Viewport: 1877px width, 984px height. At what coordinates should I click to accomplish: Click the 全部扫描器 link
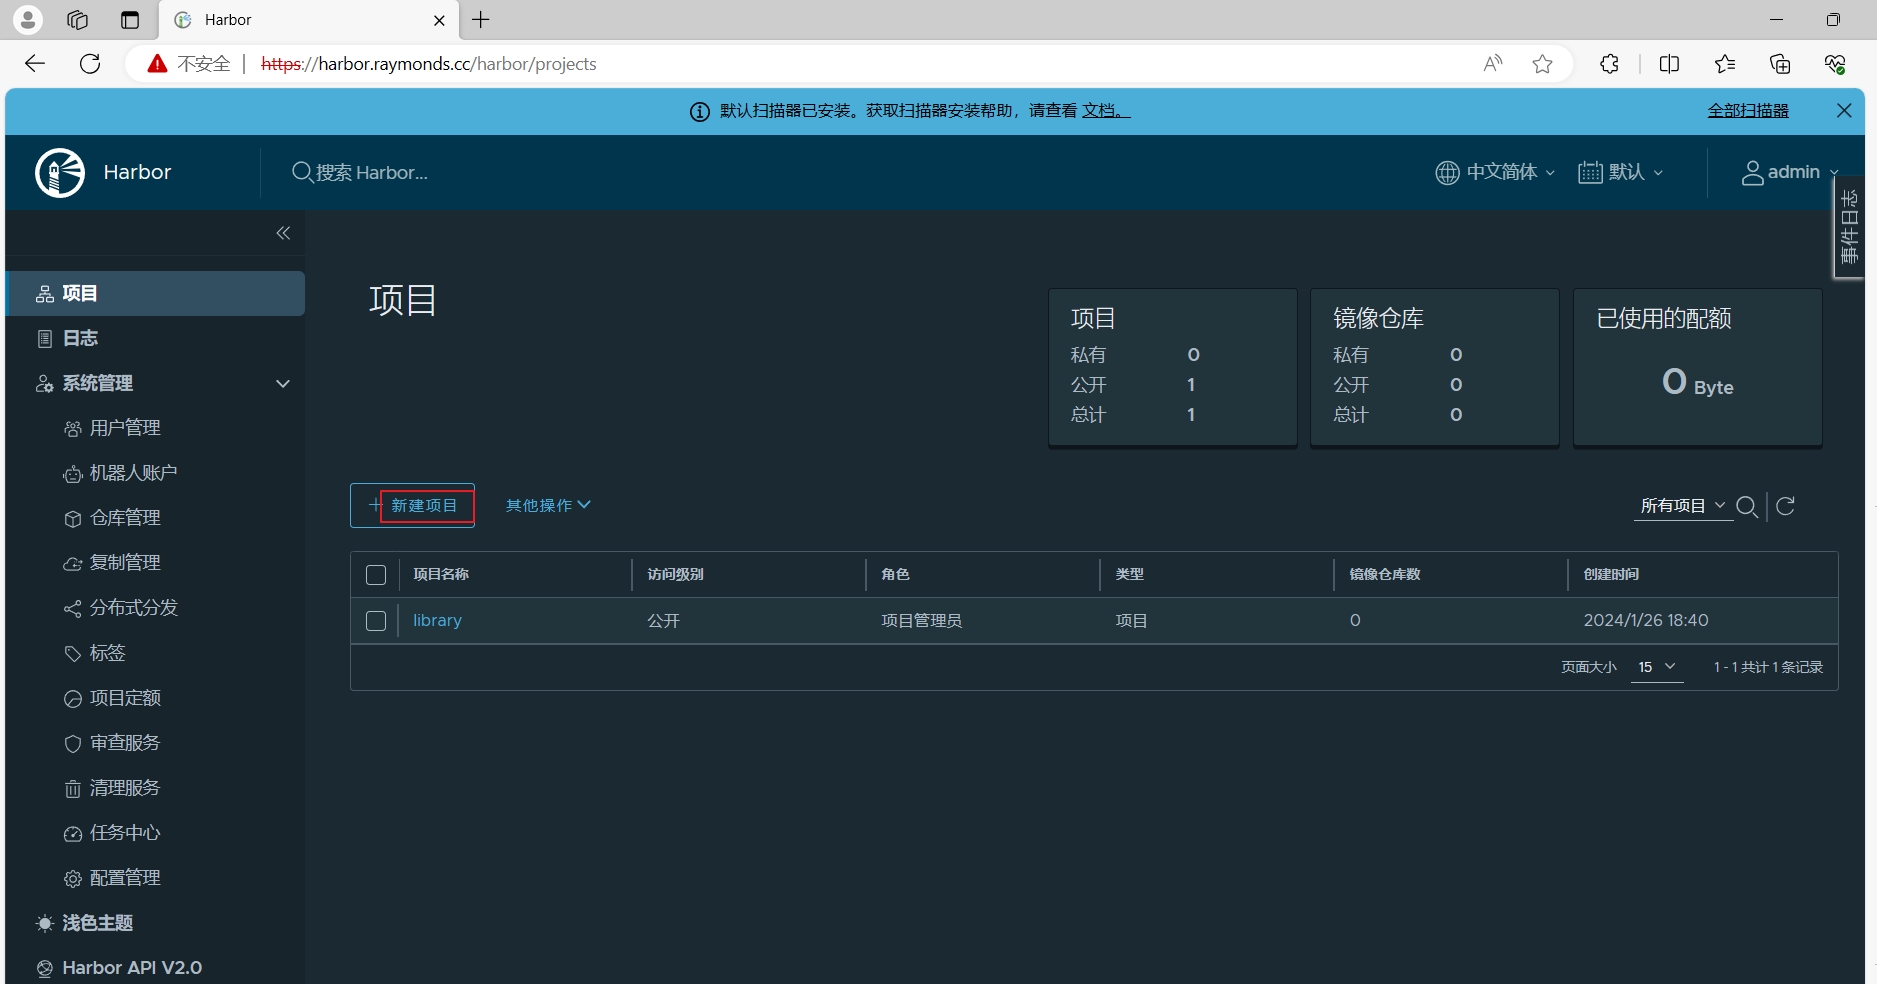1748,111
